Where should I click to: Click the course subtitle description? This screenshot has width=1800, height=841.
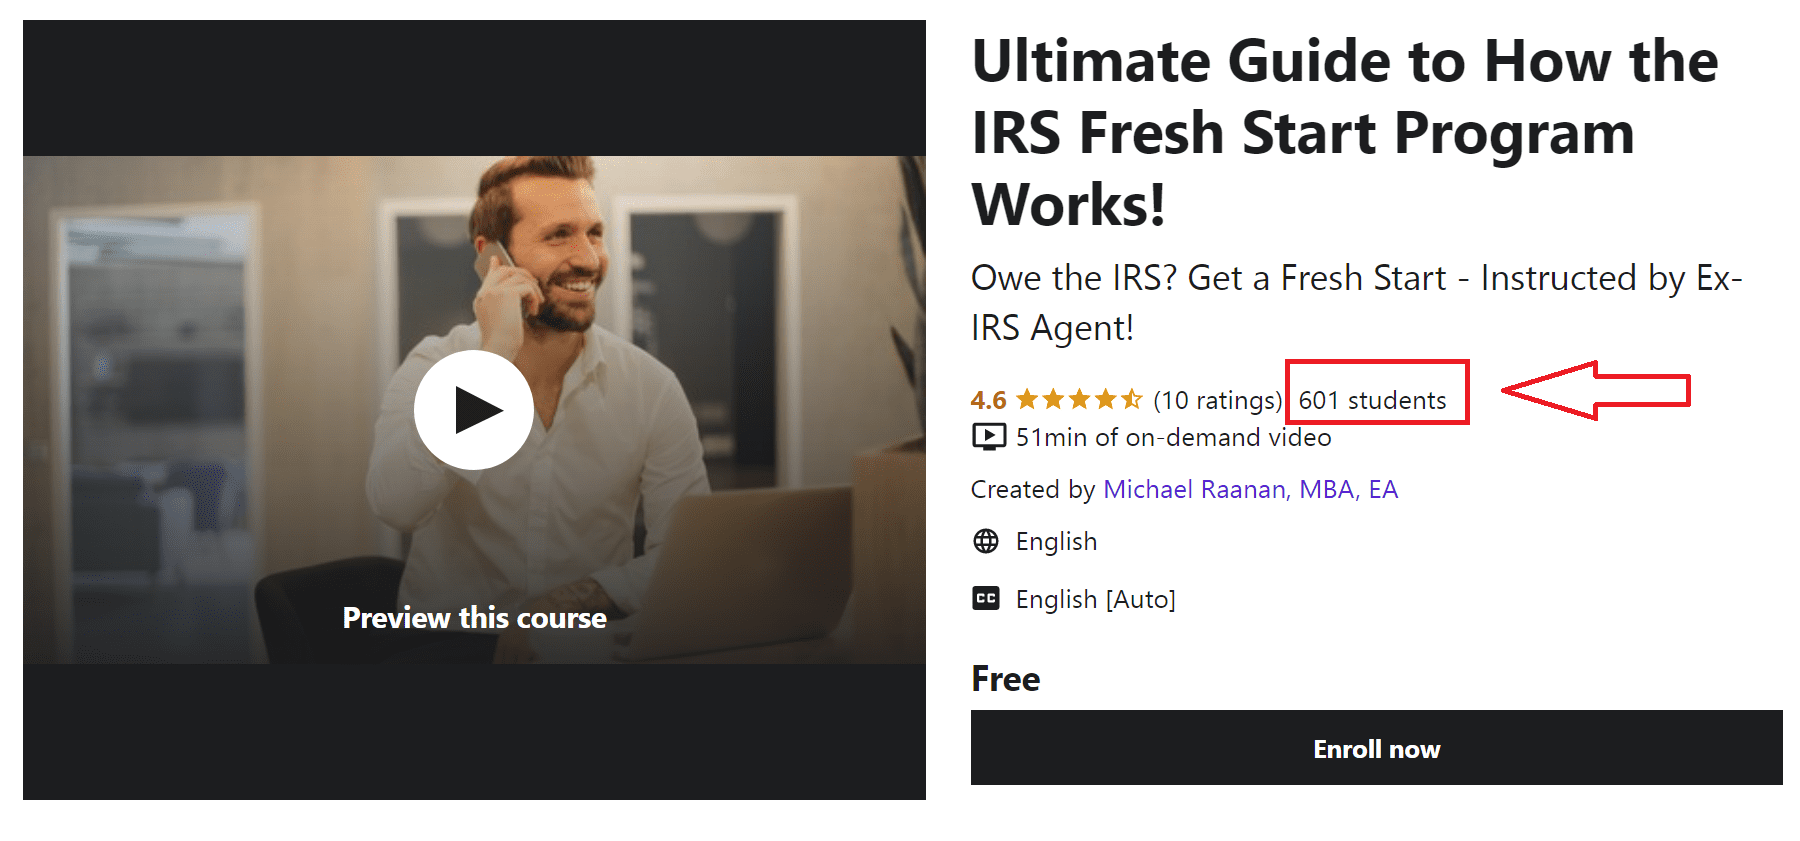(x=1356, y=302)
